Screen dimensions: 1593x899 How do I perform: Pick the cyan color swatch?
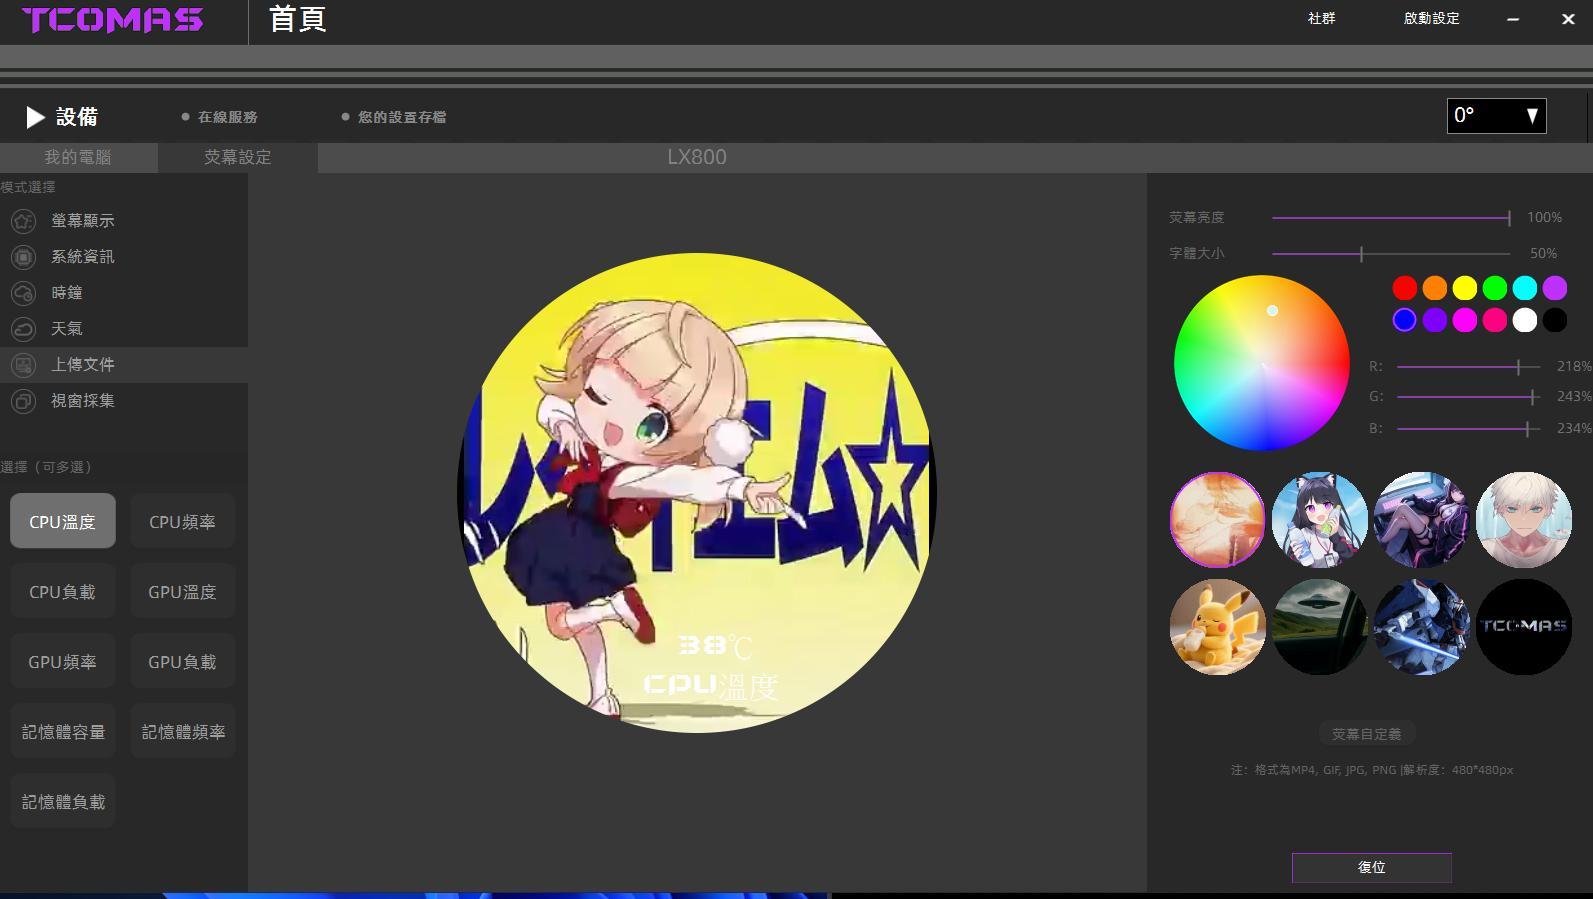click(1524, 288)
